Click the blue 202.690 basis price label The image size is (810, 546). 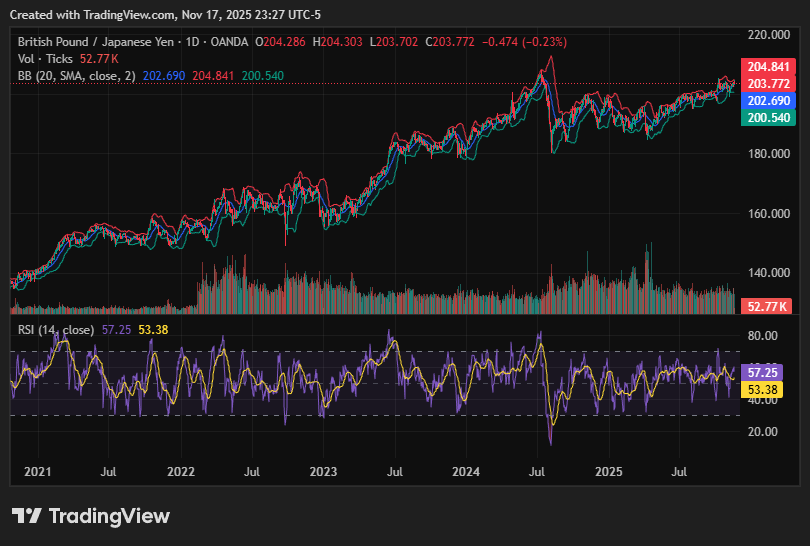tap(769, 101)
